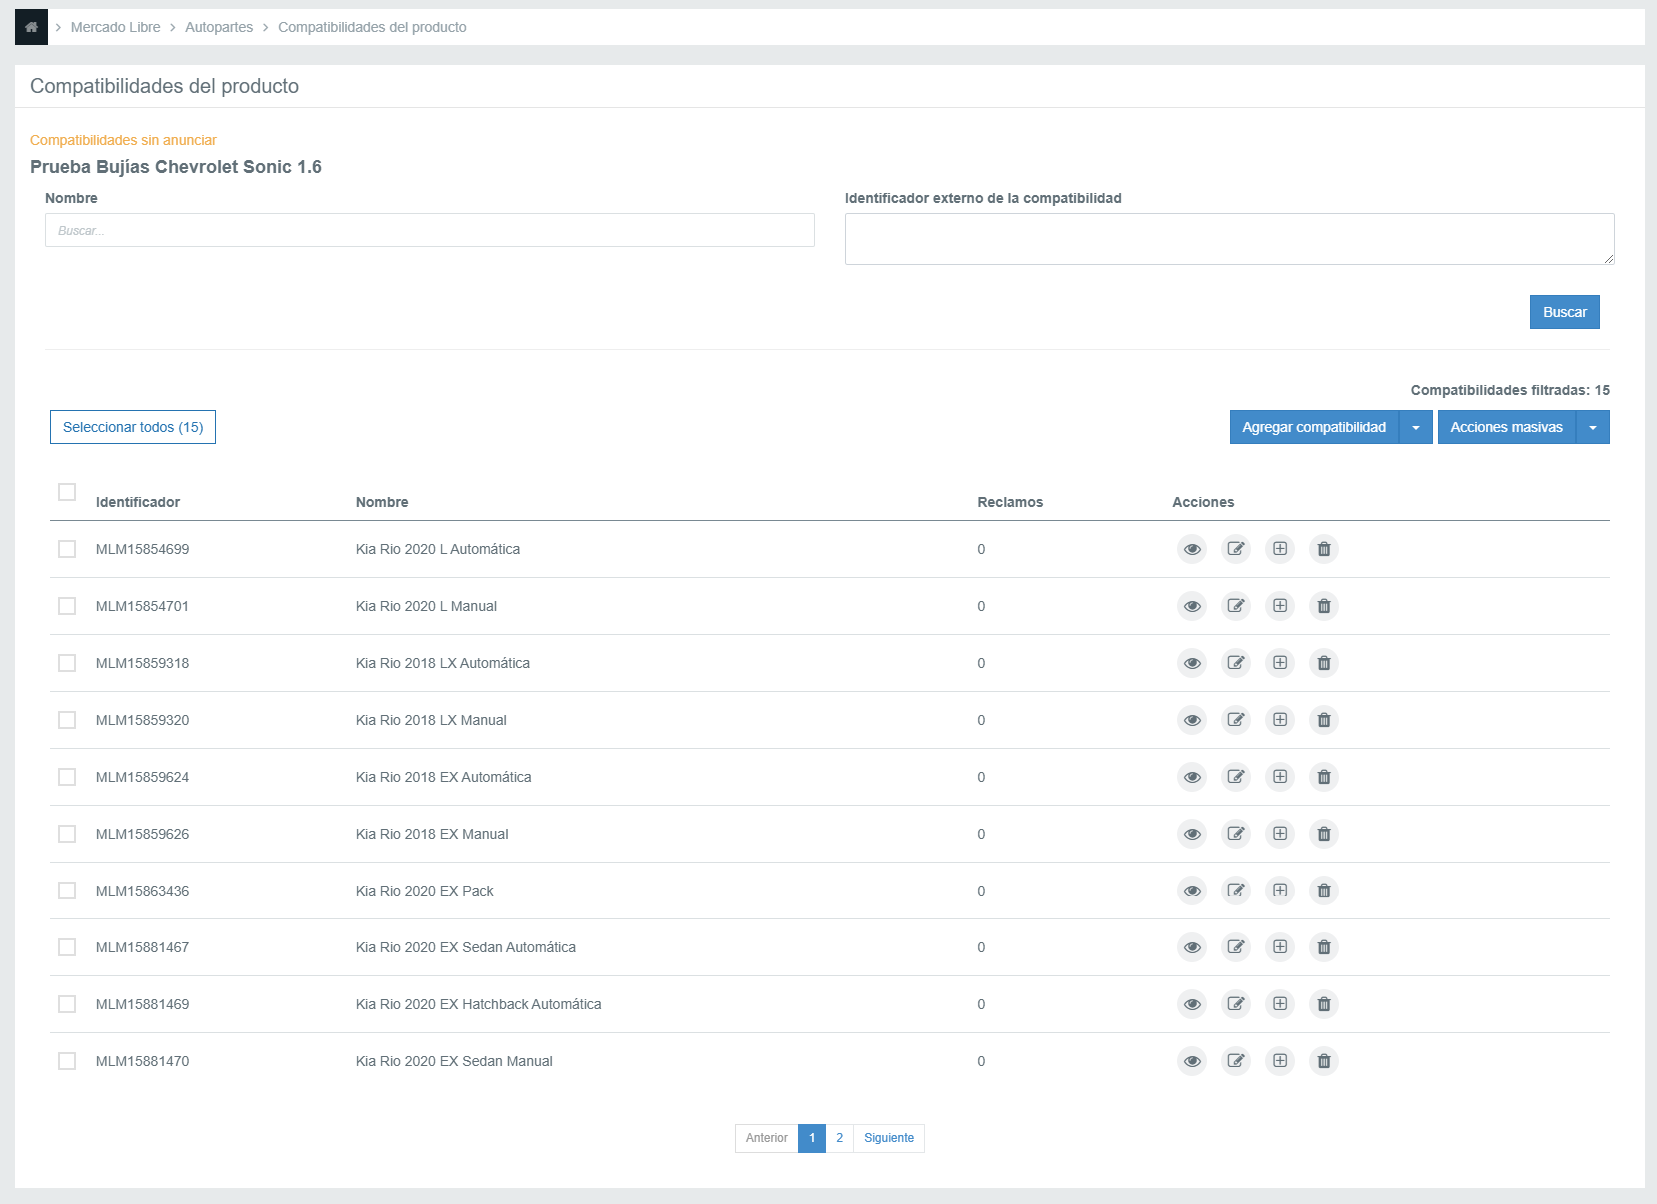Select checkbox for Kia Rio 2018 LX Automática
1657x1204 pixels.
[67, 663]
